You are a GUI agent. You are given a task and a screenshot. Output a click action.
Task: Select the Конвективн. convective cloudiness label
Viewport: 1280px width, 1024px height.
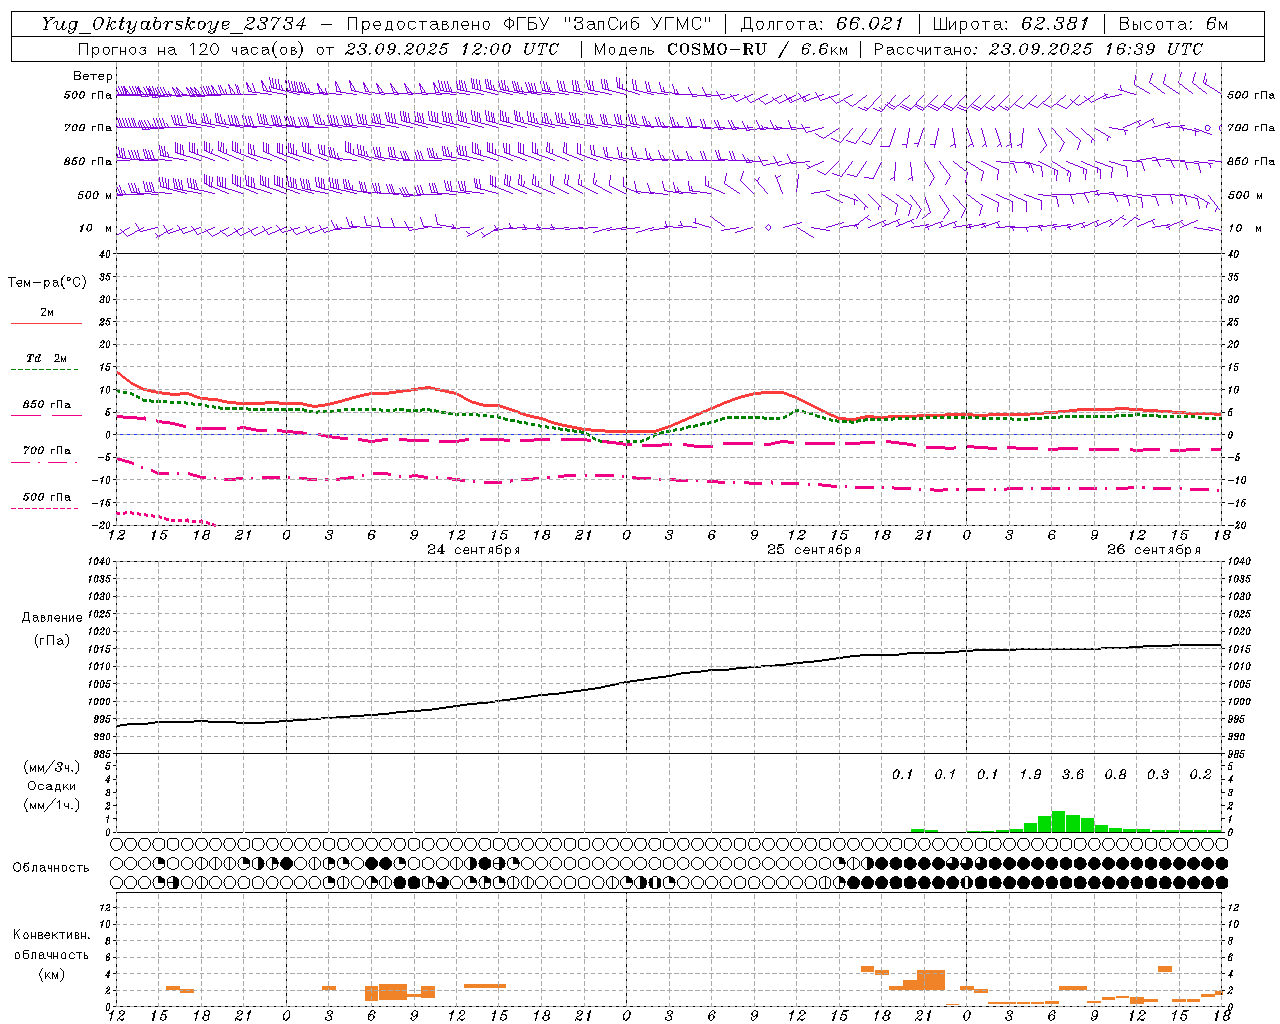coord(51,935)
